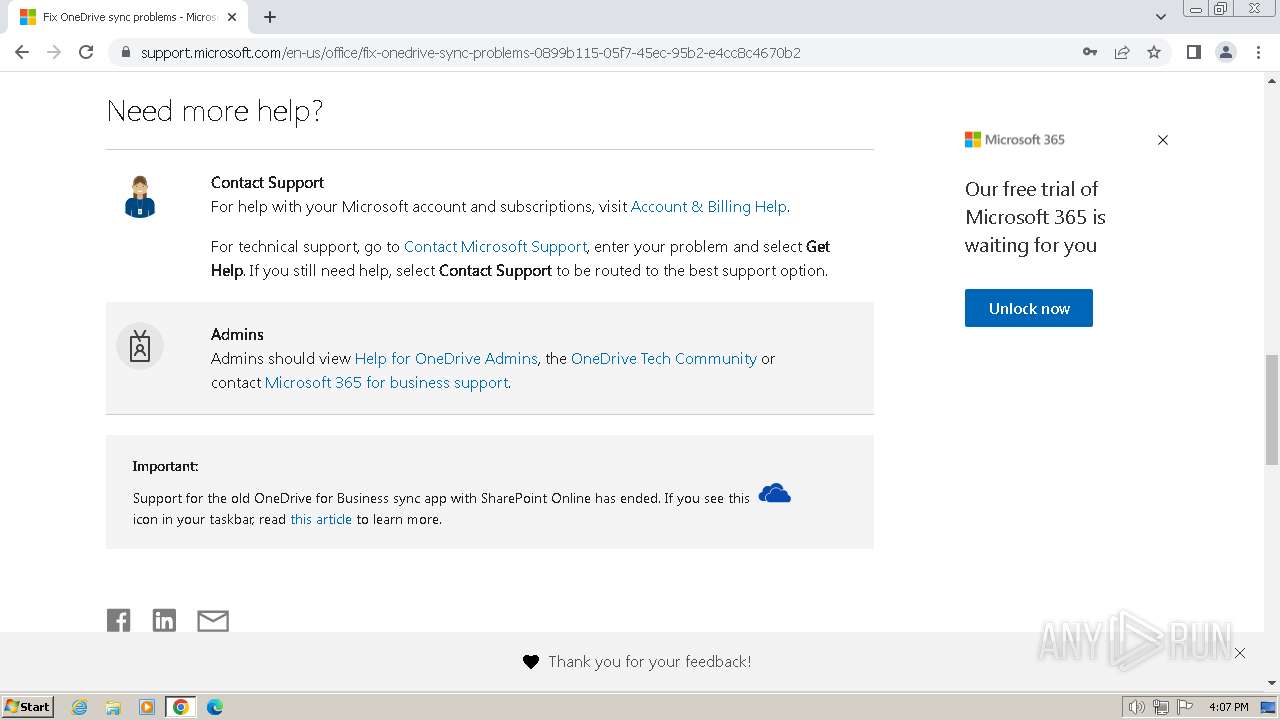Viewport: 1280px width, 720px height.
Task: Click the Contact Support person icon
Action: 140,197
